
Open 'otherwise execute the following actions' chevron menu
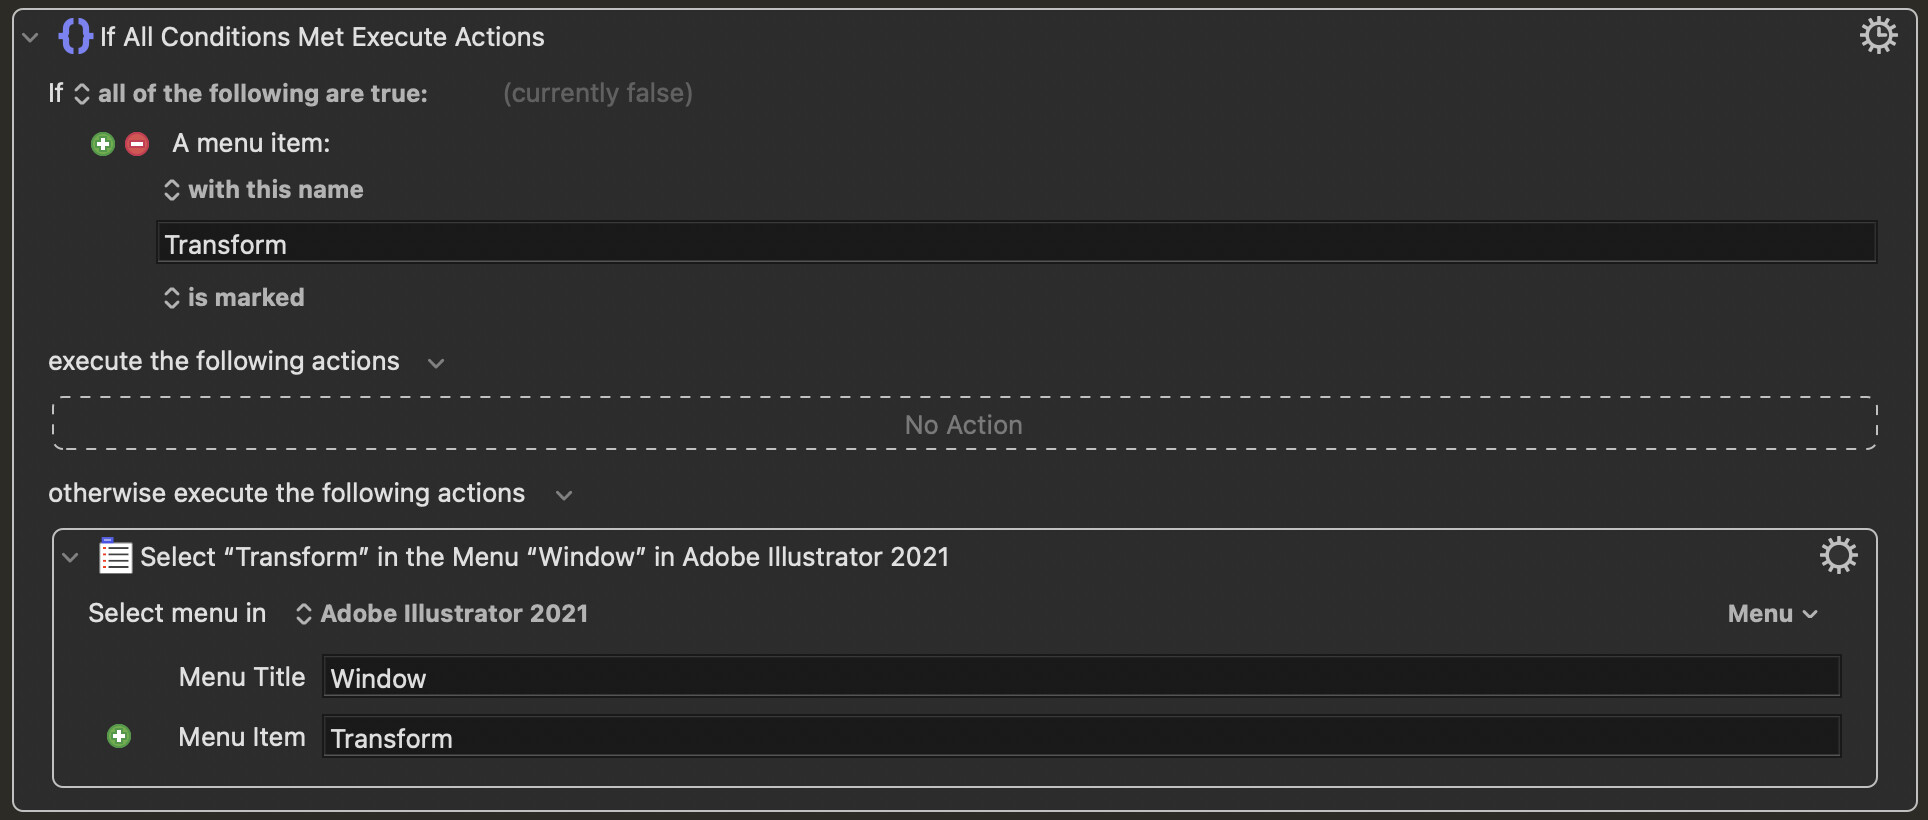pos(564,495)
